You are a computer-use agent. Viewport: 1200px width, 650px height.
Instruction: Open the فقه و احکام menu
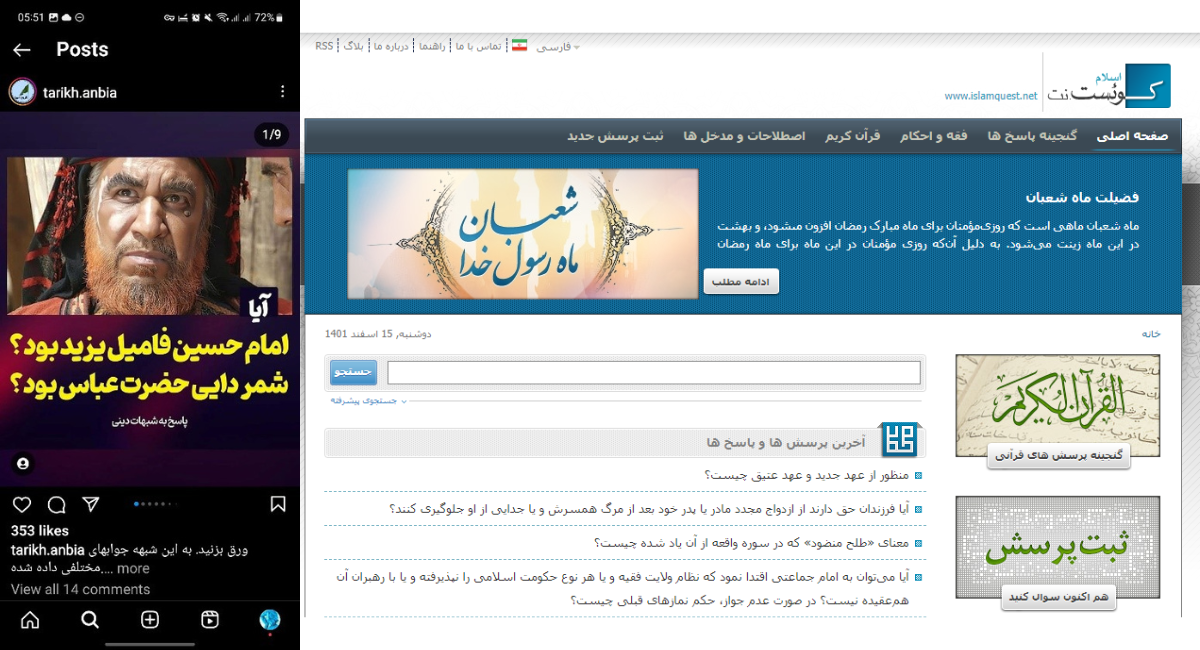(933, 136)
